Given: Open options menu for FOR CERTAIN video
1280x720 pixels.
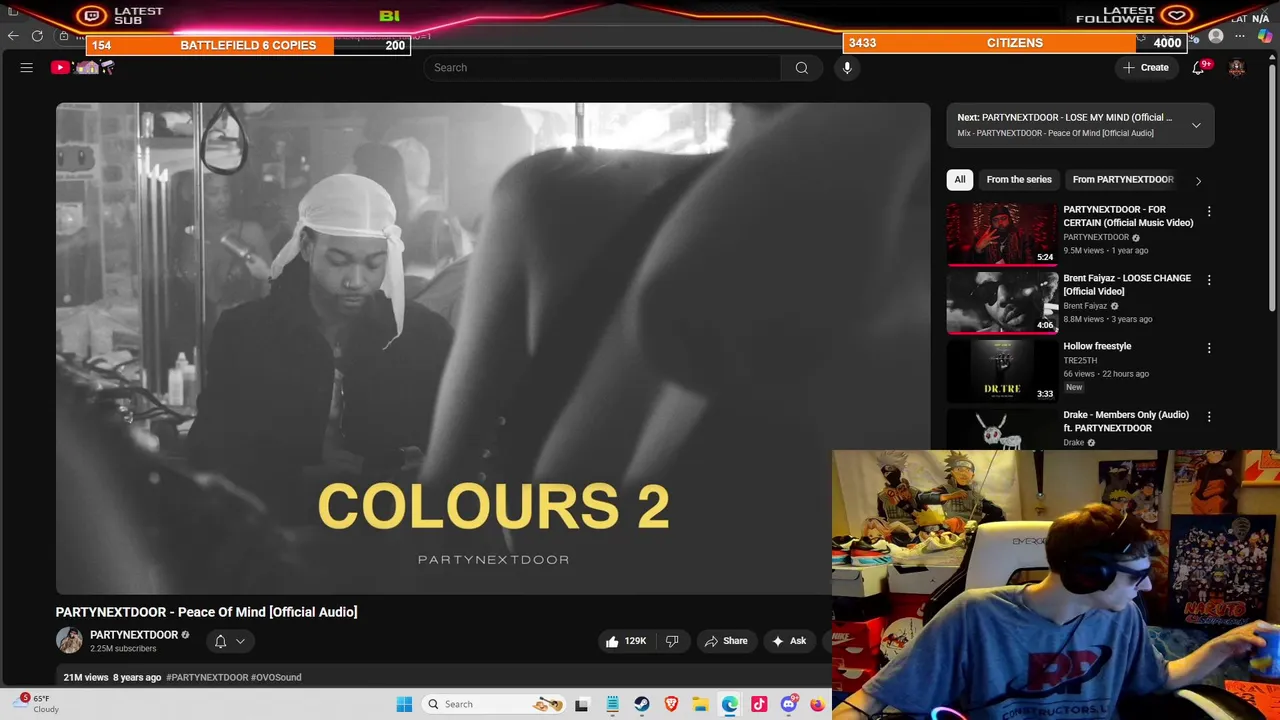Looking at the screenshot, I should click(1209, 212).
